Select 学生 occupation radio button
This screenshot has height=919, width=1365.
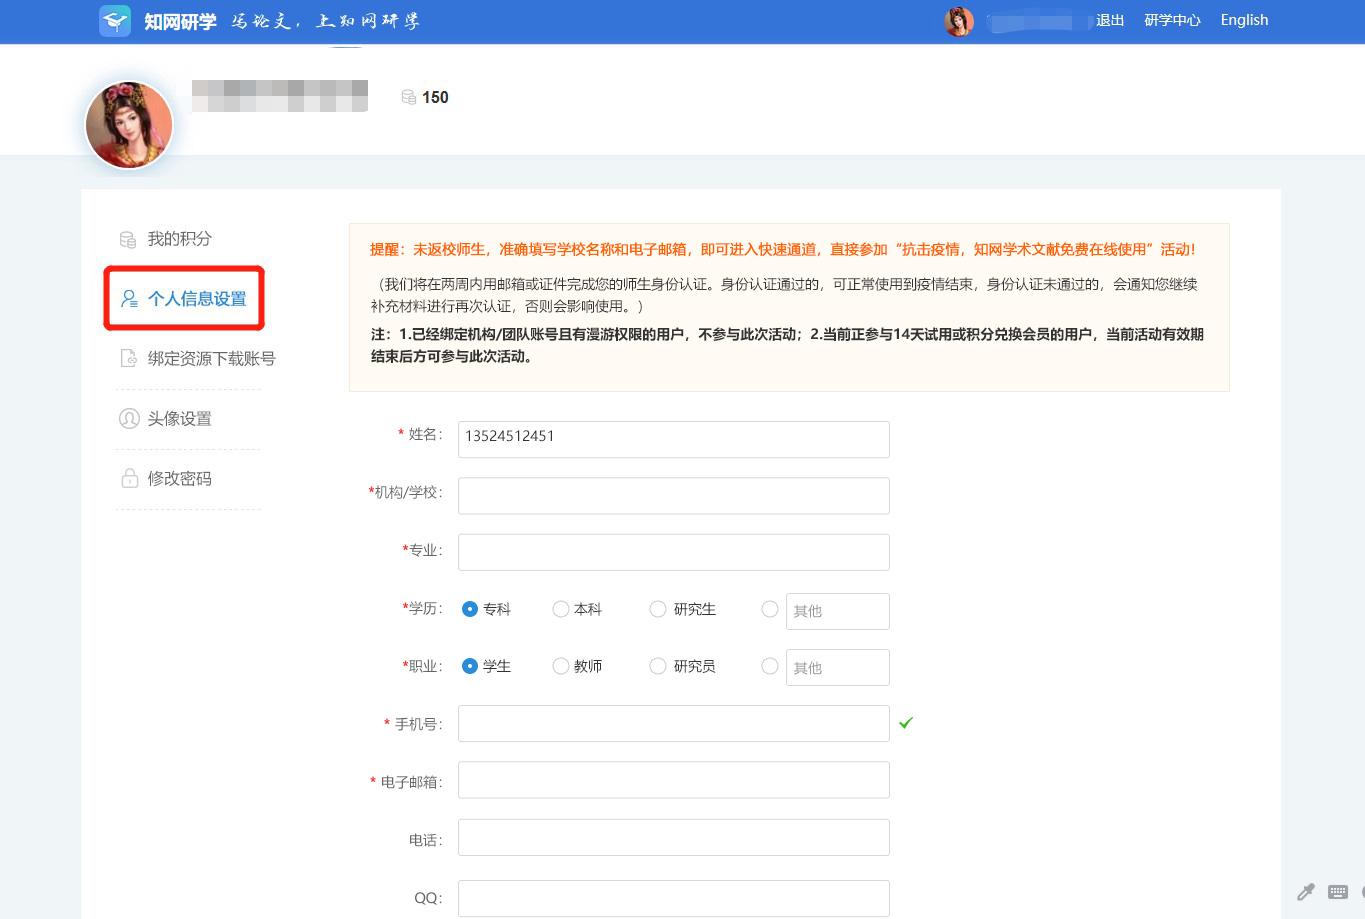[x=470, y=666]
